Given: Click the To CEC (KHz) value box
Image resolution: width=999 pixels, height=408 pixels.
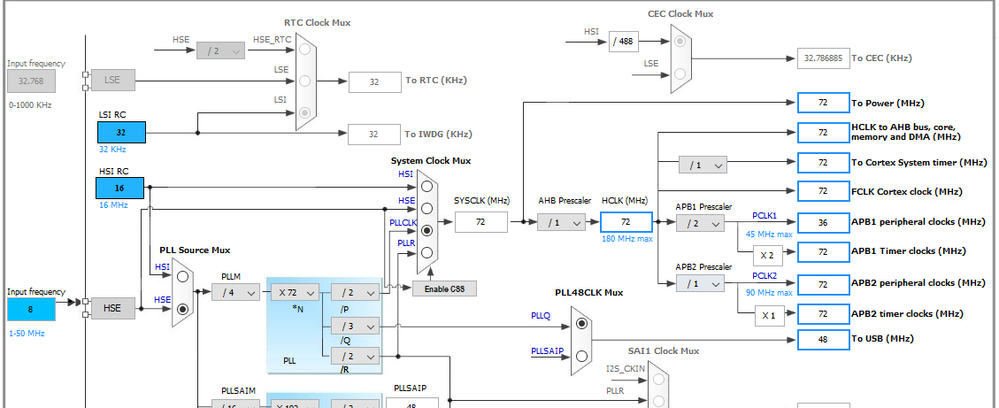Looking at the screenshot, I should point(823,58).
